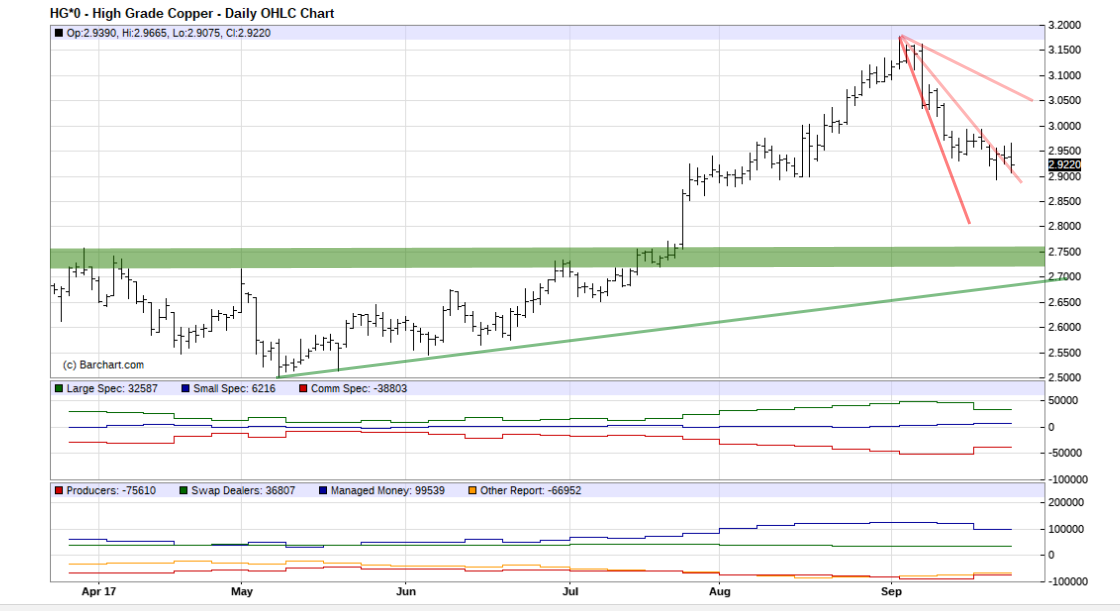Click the black OHLC legend square
1120x611 pixels.
point(59,33)
